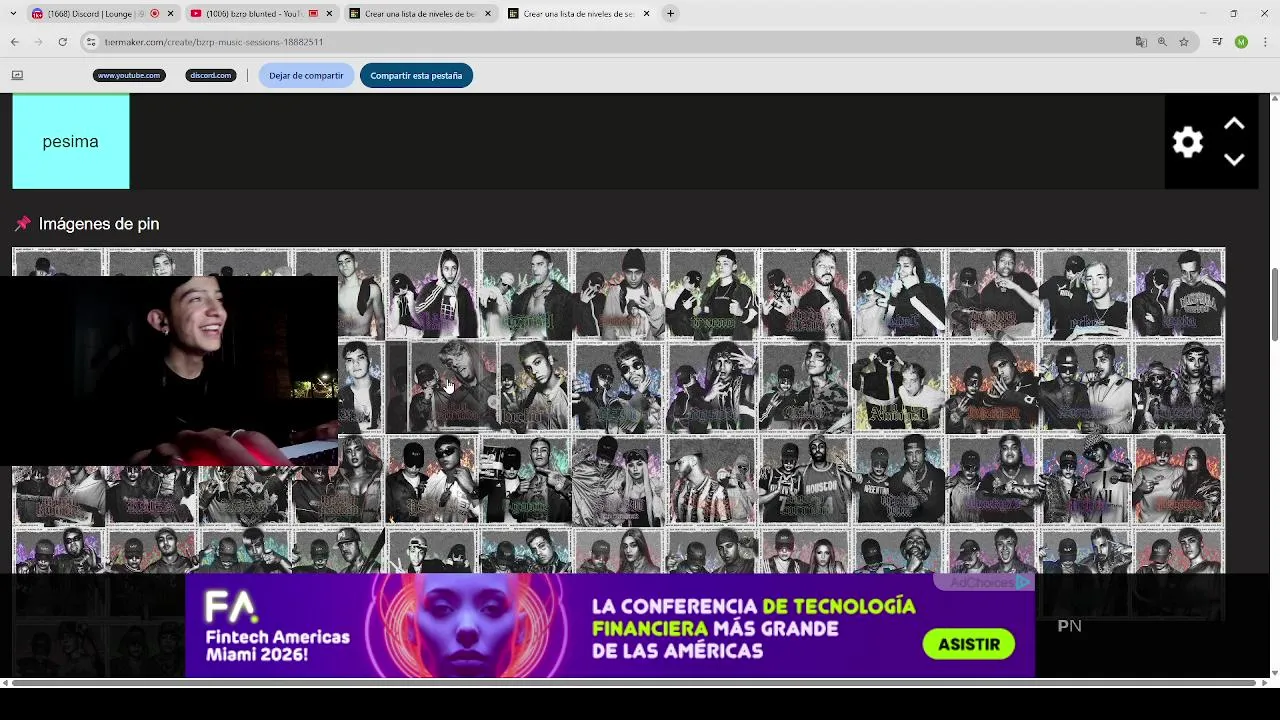Click the page vertical scrollbar

pyautogui.click(x=1275, y=305)
